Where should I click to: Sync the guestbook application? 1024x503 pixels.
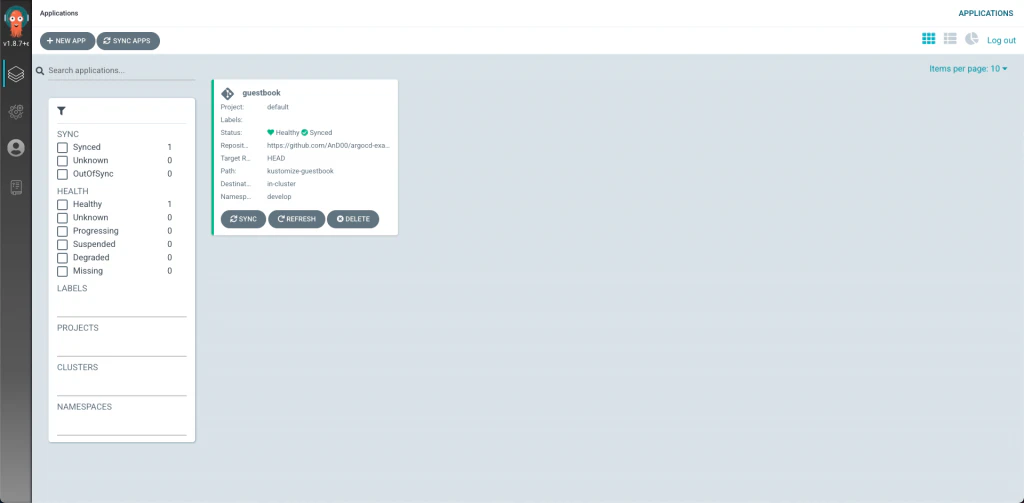pos(243,219)
